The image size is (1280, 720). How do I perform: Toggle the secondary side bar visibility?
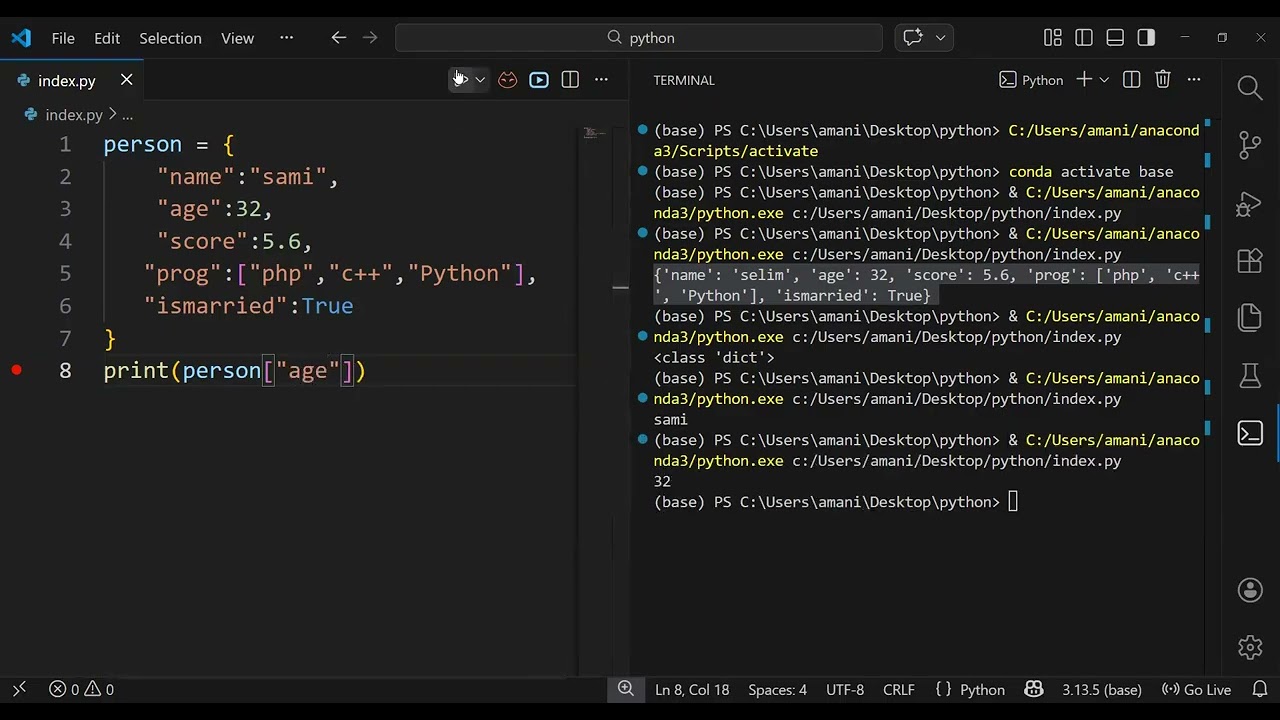(1146, 38)
